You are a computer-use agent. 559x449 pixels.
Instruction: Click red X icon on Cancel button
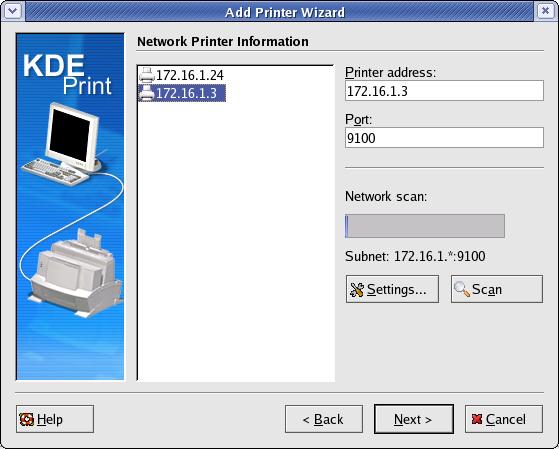tap(477, 419)
